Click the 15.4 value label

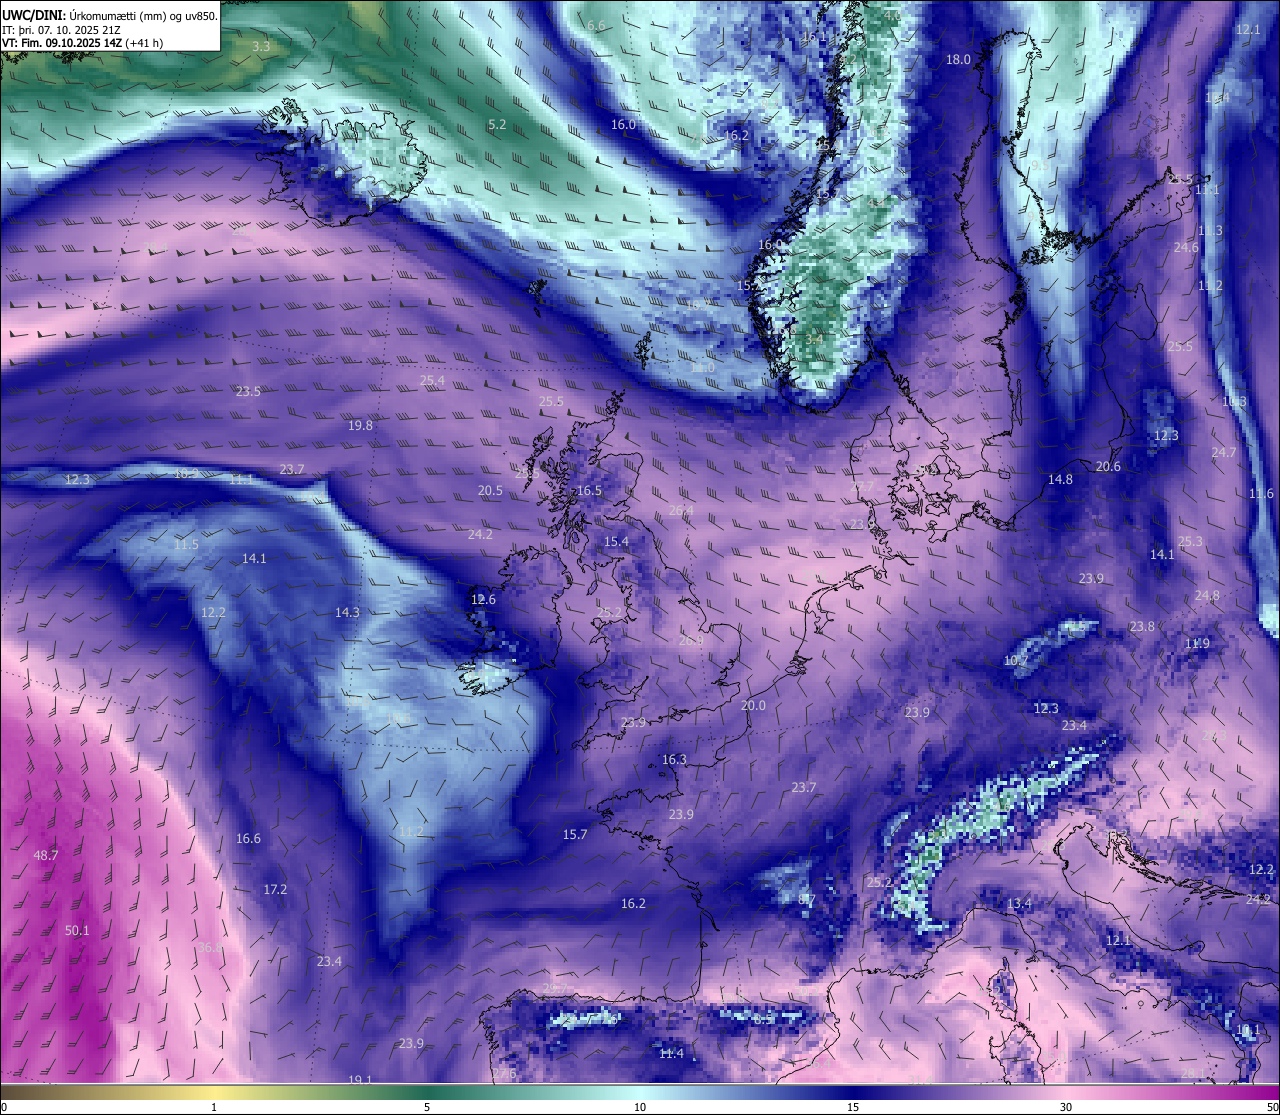click(x=616, y=541)
